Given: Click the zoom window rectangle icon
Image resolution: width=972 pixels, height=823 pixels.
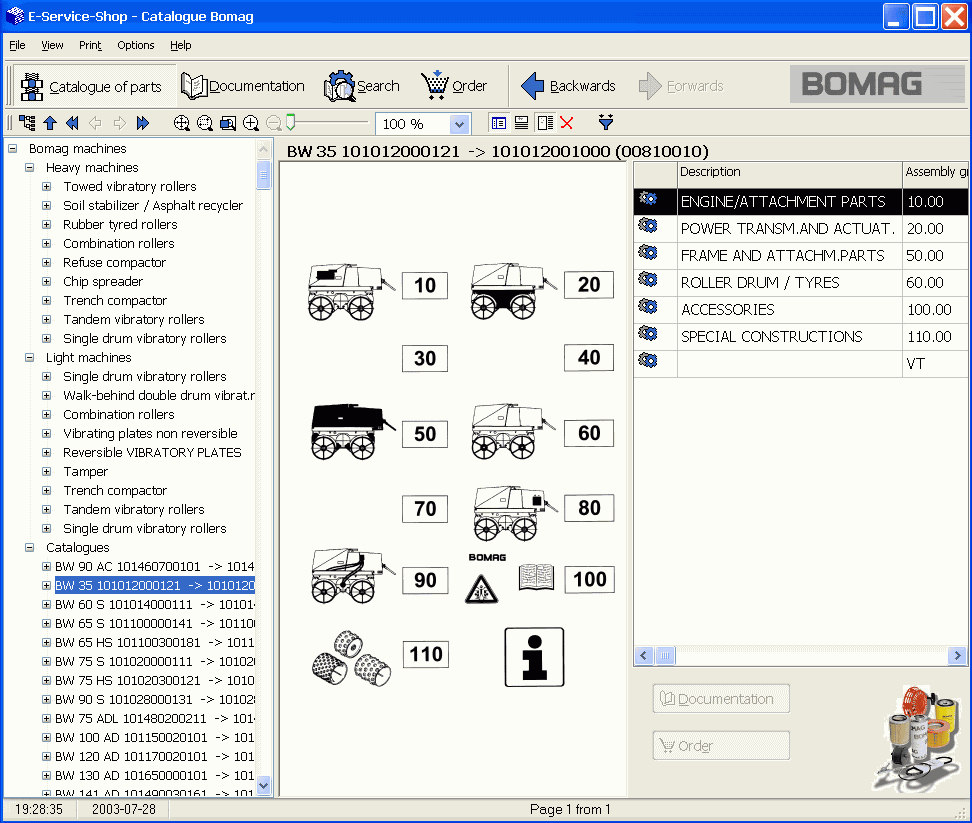Looking at the screenshot, I should coord(228,123).
